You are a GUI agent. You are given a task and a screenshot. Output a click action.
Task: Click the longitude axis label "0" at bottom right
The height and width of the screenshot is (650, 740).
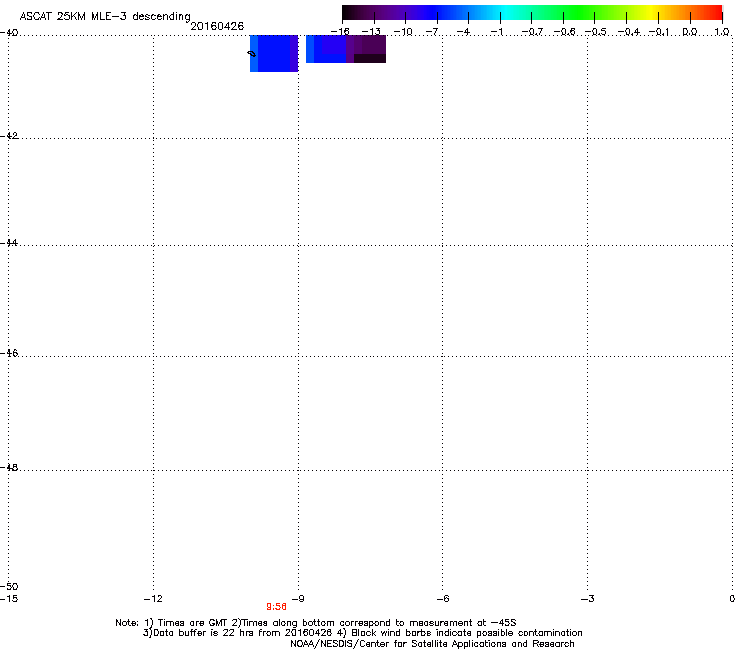[732, 599]
